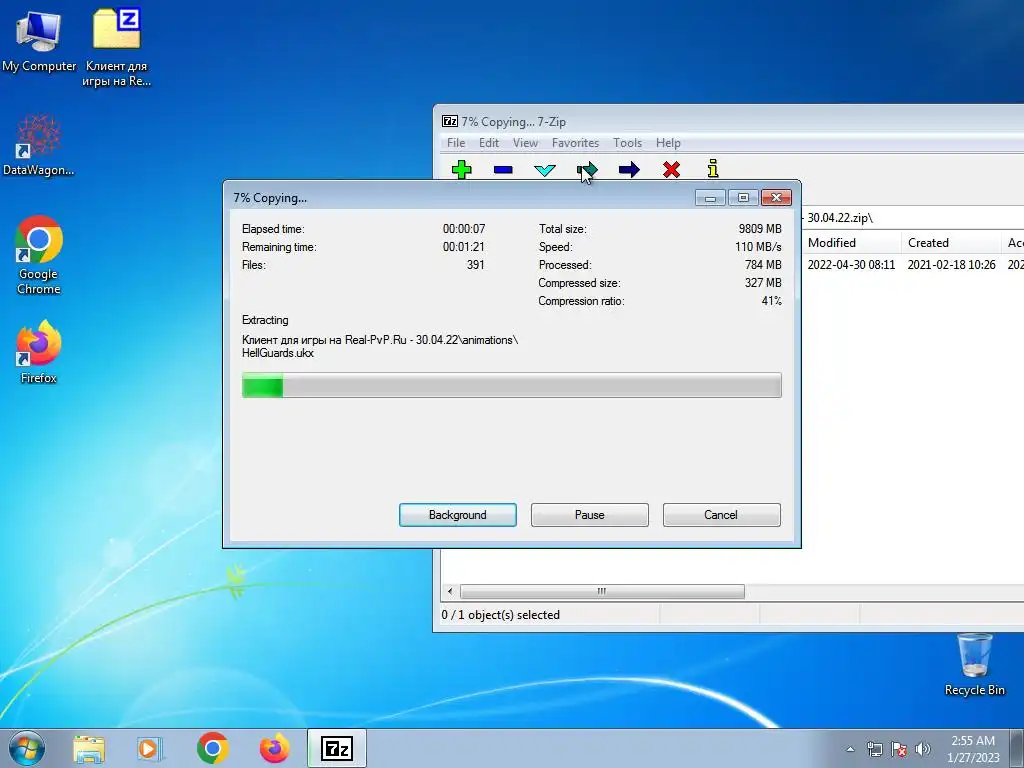
Task: Click the blue minus Extract icon in 7-Zip
Action: coord(503,170)
